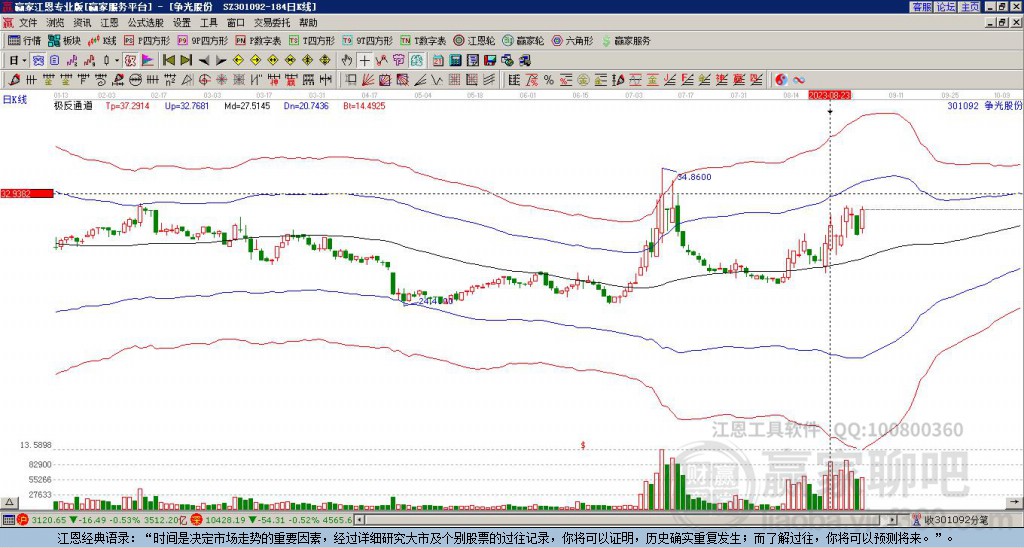Step chart left with black arrow
Screen dimensions: 1024x548
[204, 61]
